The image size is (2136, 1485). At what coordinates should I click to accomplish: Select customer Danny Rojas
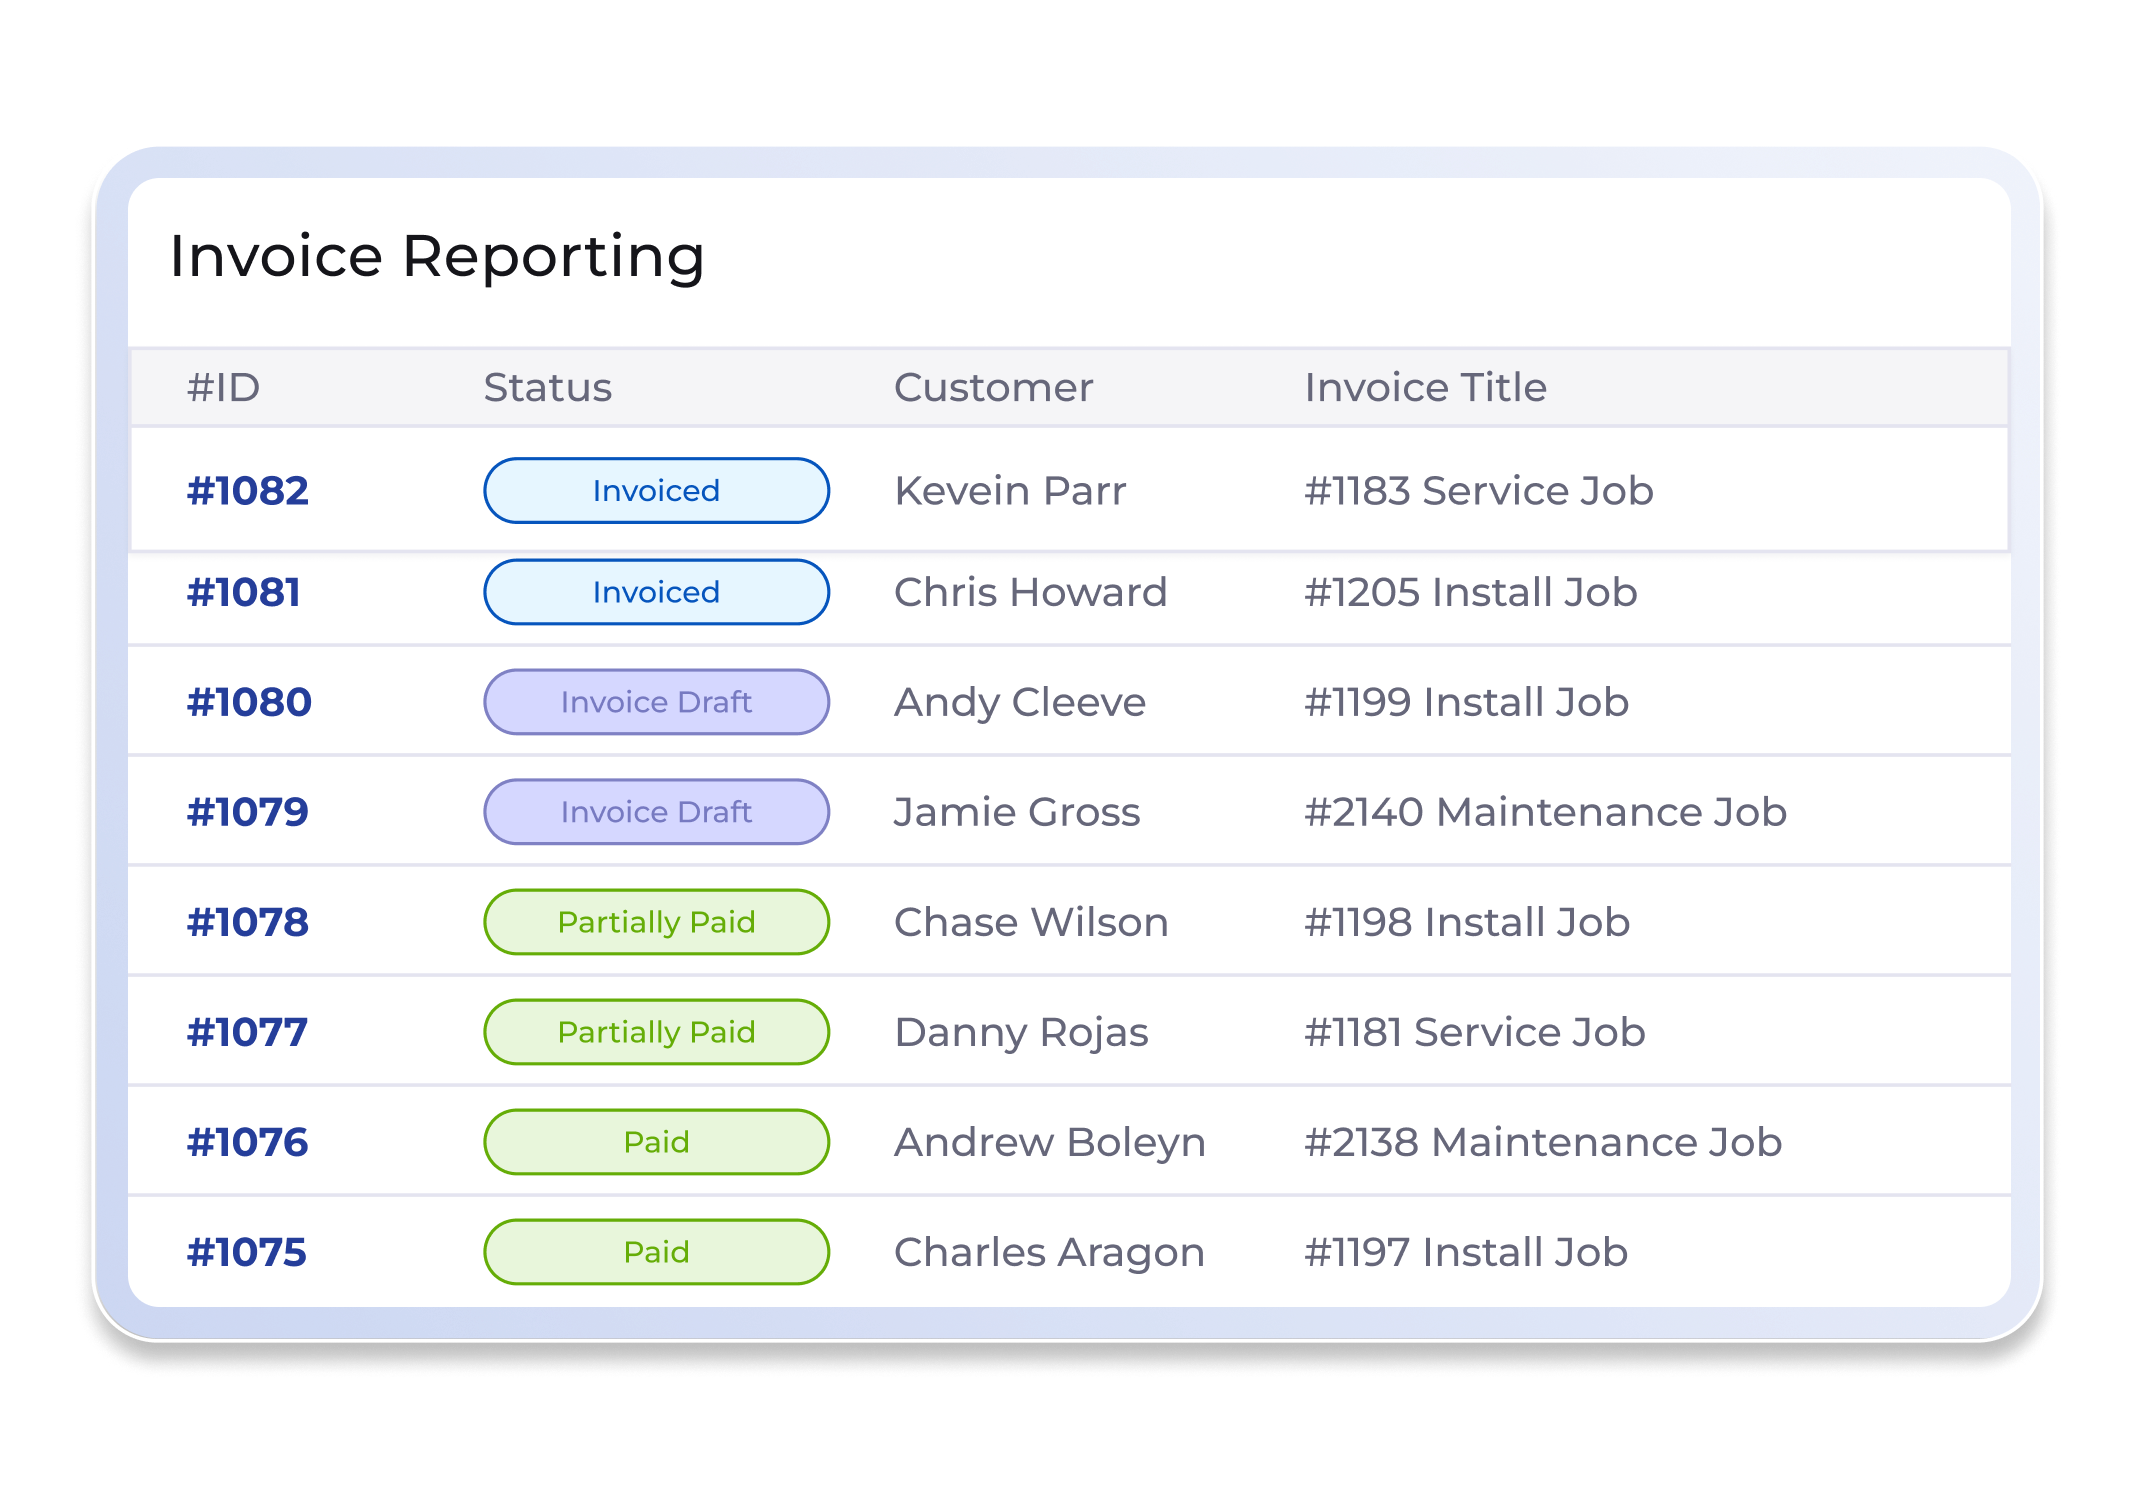(x=1021, y=1033)
